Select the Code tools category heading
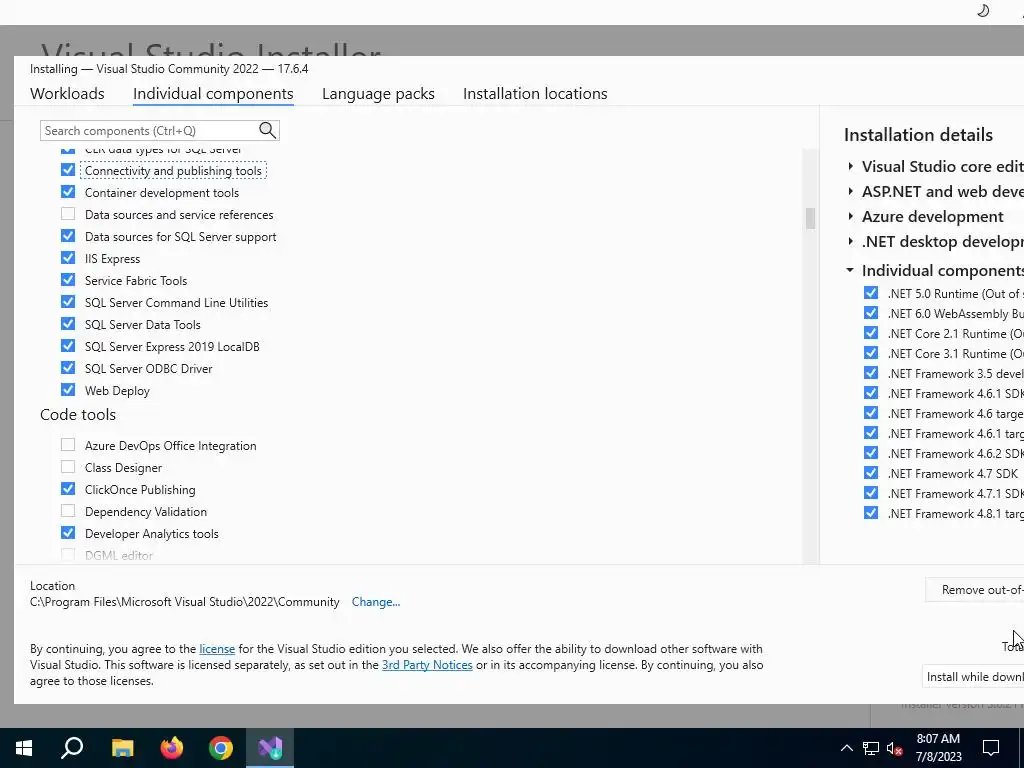The height and width of the screenshot is (768, 1024). click(x=78, y=415)
